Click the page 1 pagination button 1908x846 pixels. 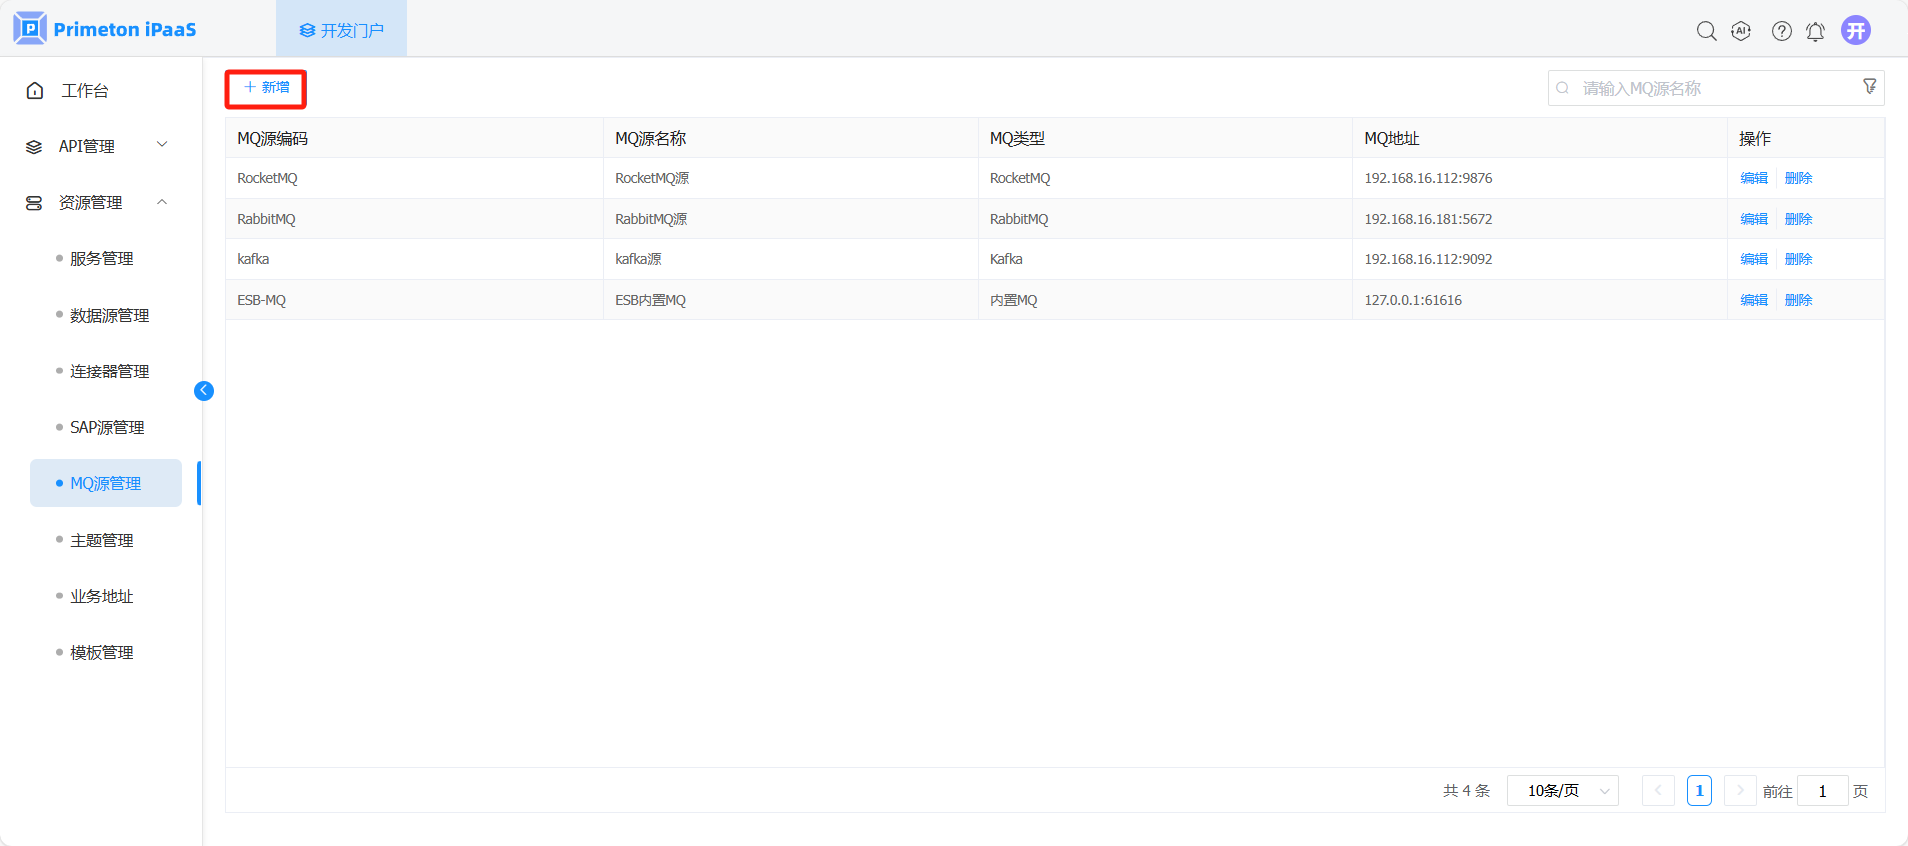point(1699,791)
